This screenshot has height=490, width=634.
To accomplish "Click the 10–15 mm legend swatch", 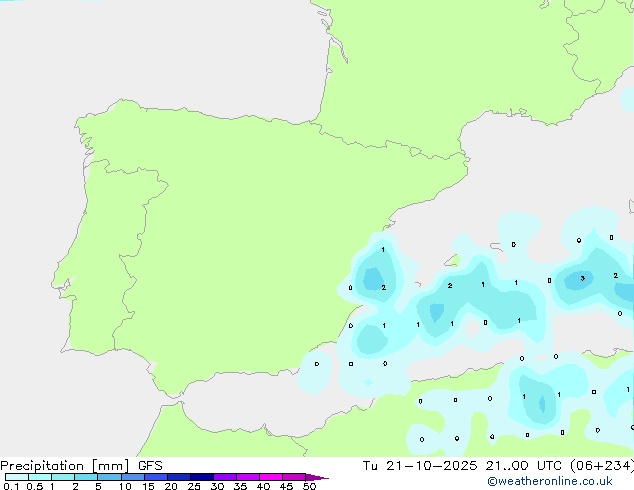I will [133, 477].
